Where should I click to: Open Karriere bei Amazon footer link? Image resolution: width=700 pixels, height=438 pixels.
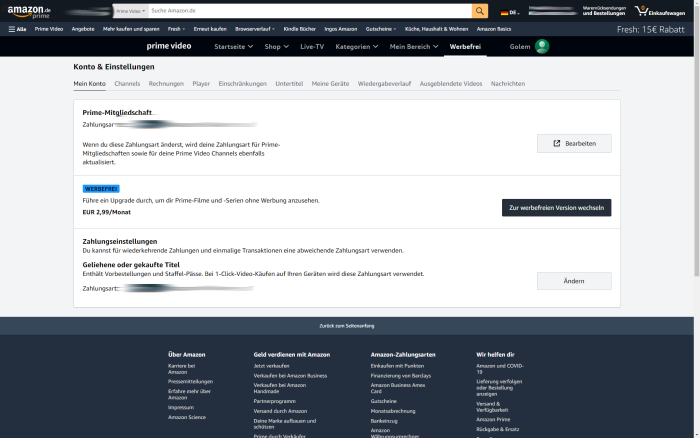click(x=182, y=369)
